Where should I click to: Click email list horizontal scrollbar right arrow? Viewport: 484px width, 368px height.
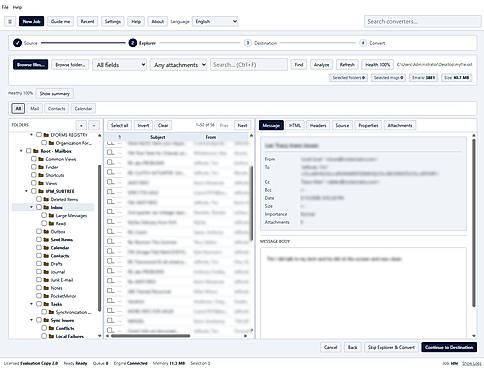pyautogui.click(x=246, y=336)
